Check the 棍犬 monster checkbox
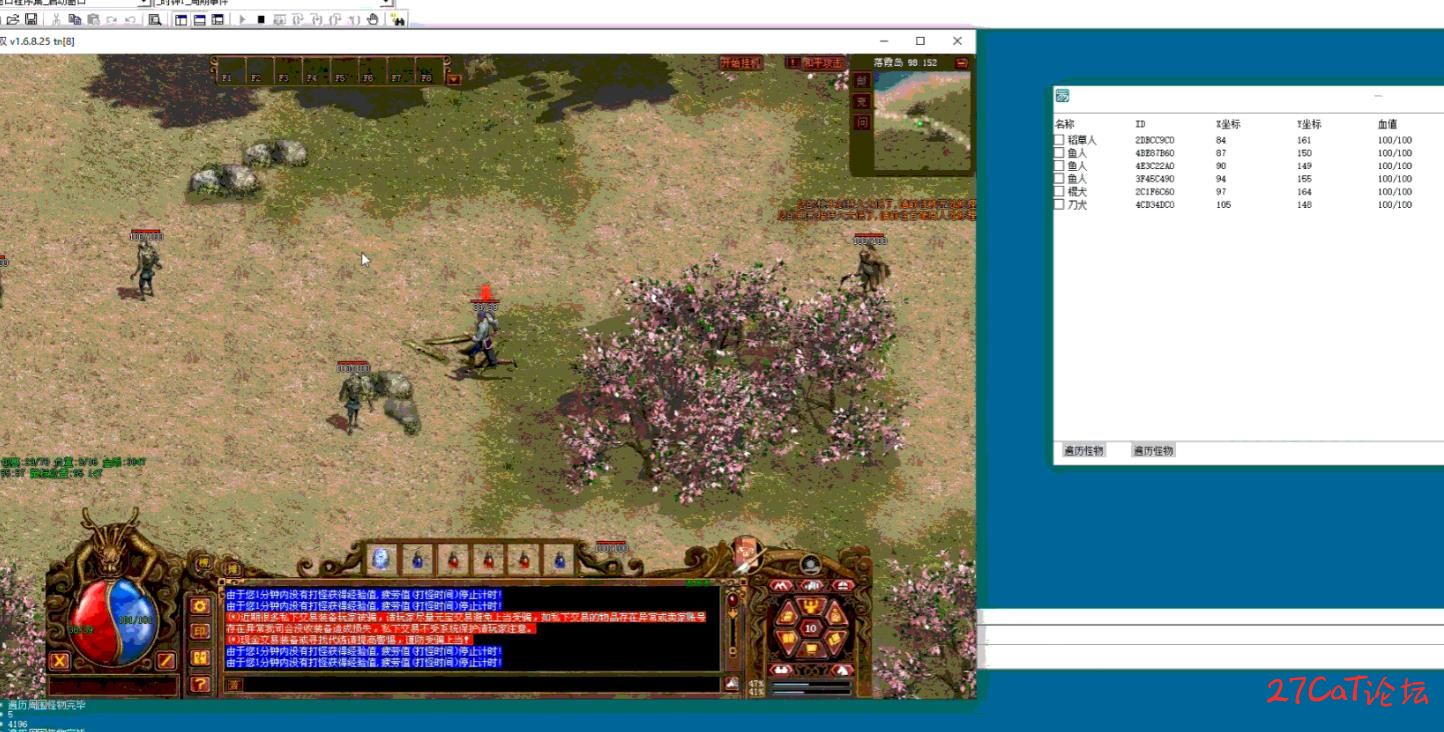 [x=1059, y=192]
